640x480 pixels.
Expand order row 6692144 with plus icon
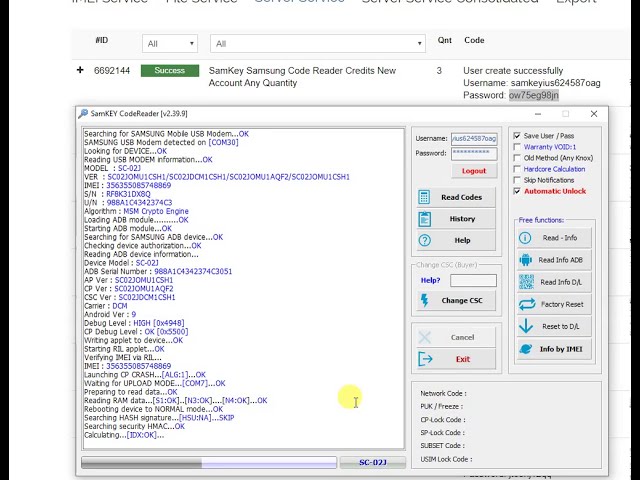[80, 70]
